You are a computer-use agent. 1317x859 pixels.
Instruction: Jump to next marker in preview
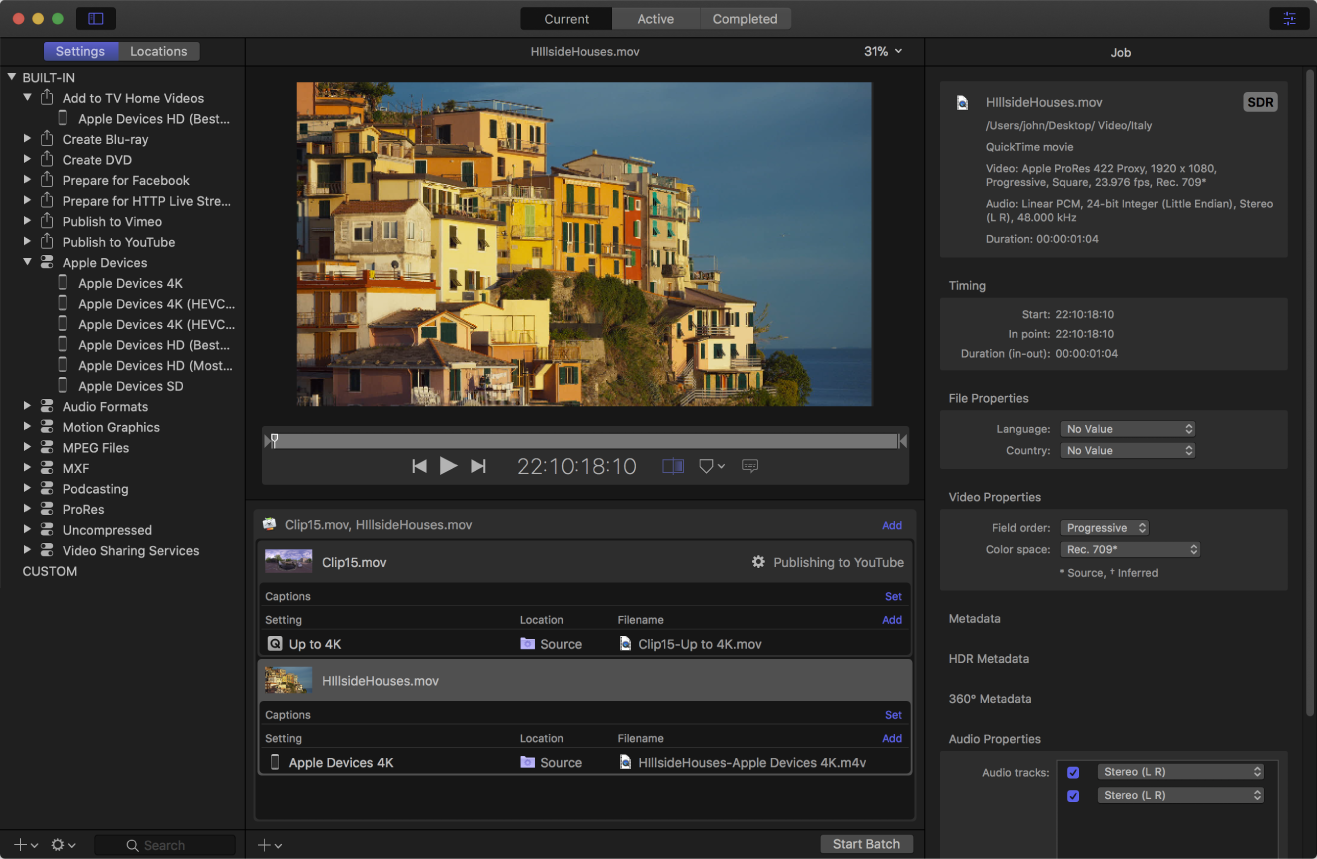[478, 466]
